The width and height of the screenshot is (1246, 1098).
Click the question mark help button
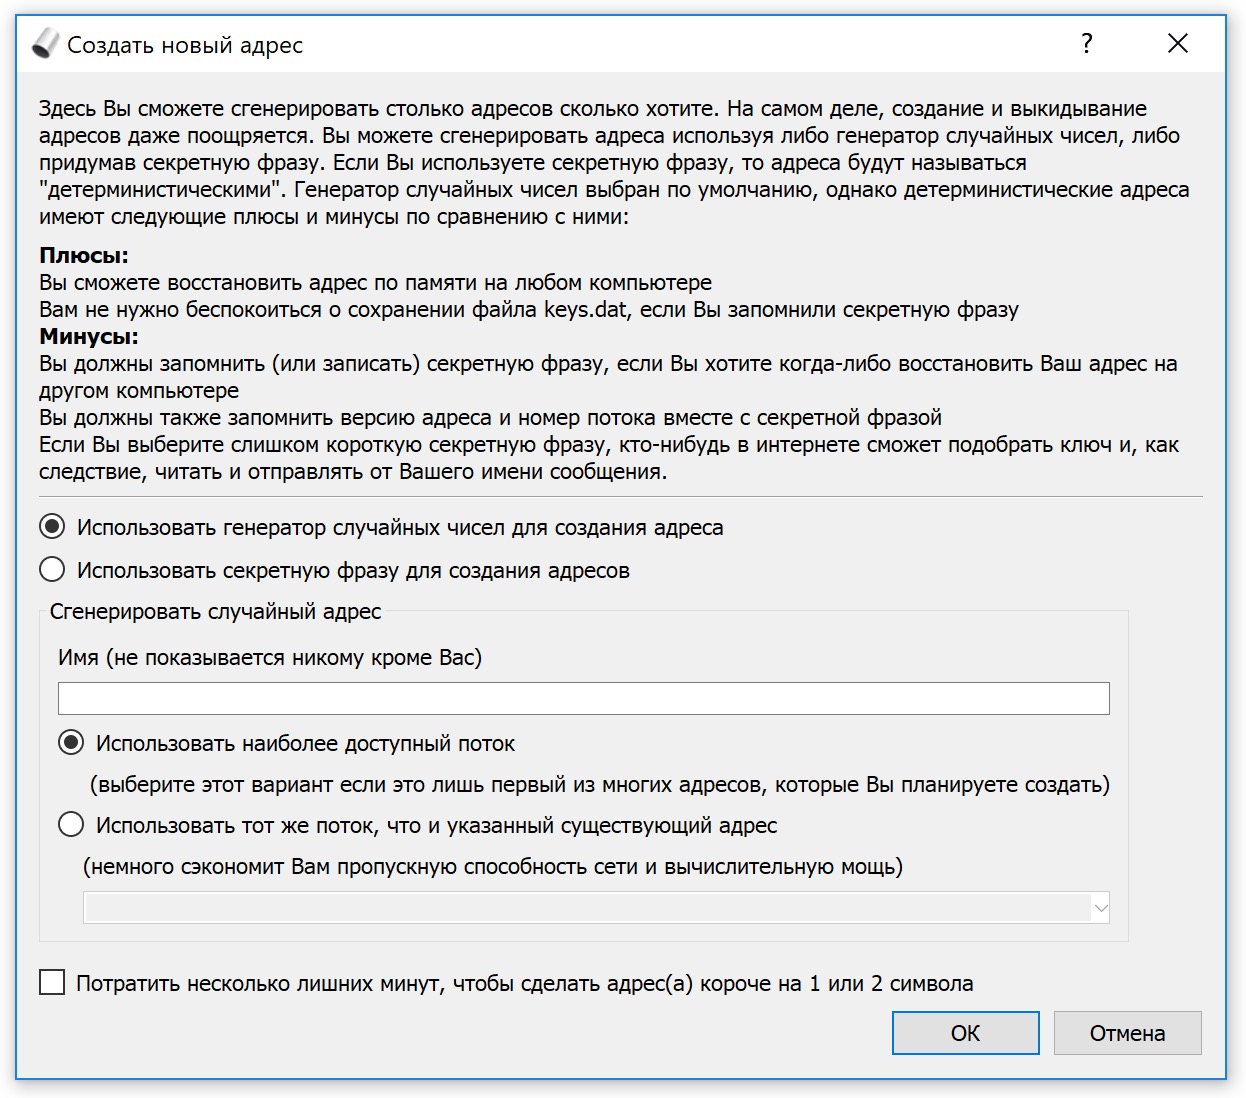pyautogui.click(x=1087, y=43)
